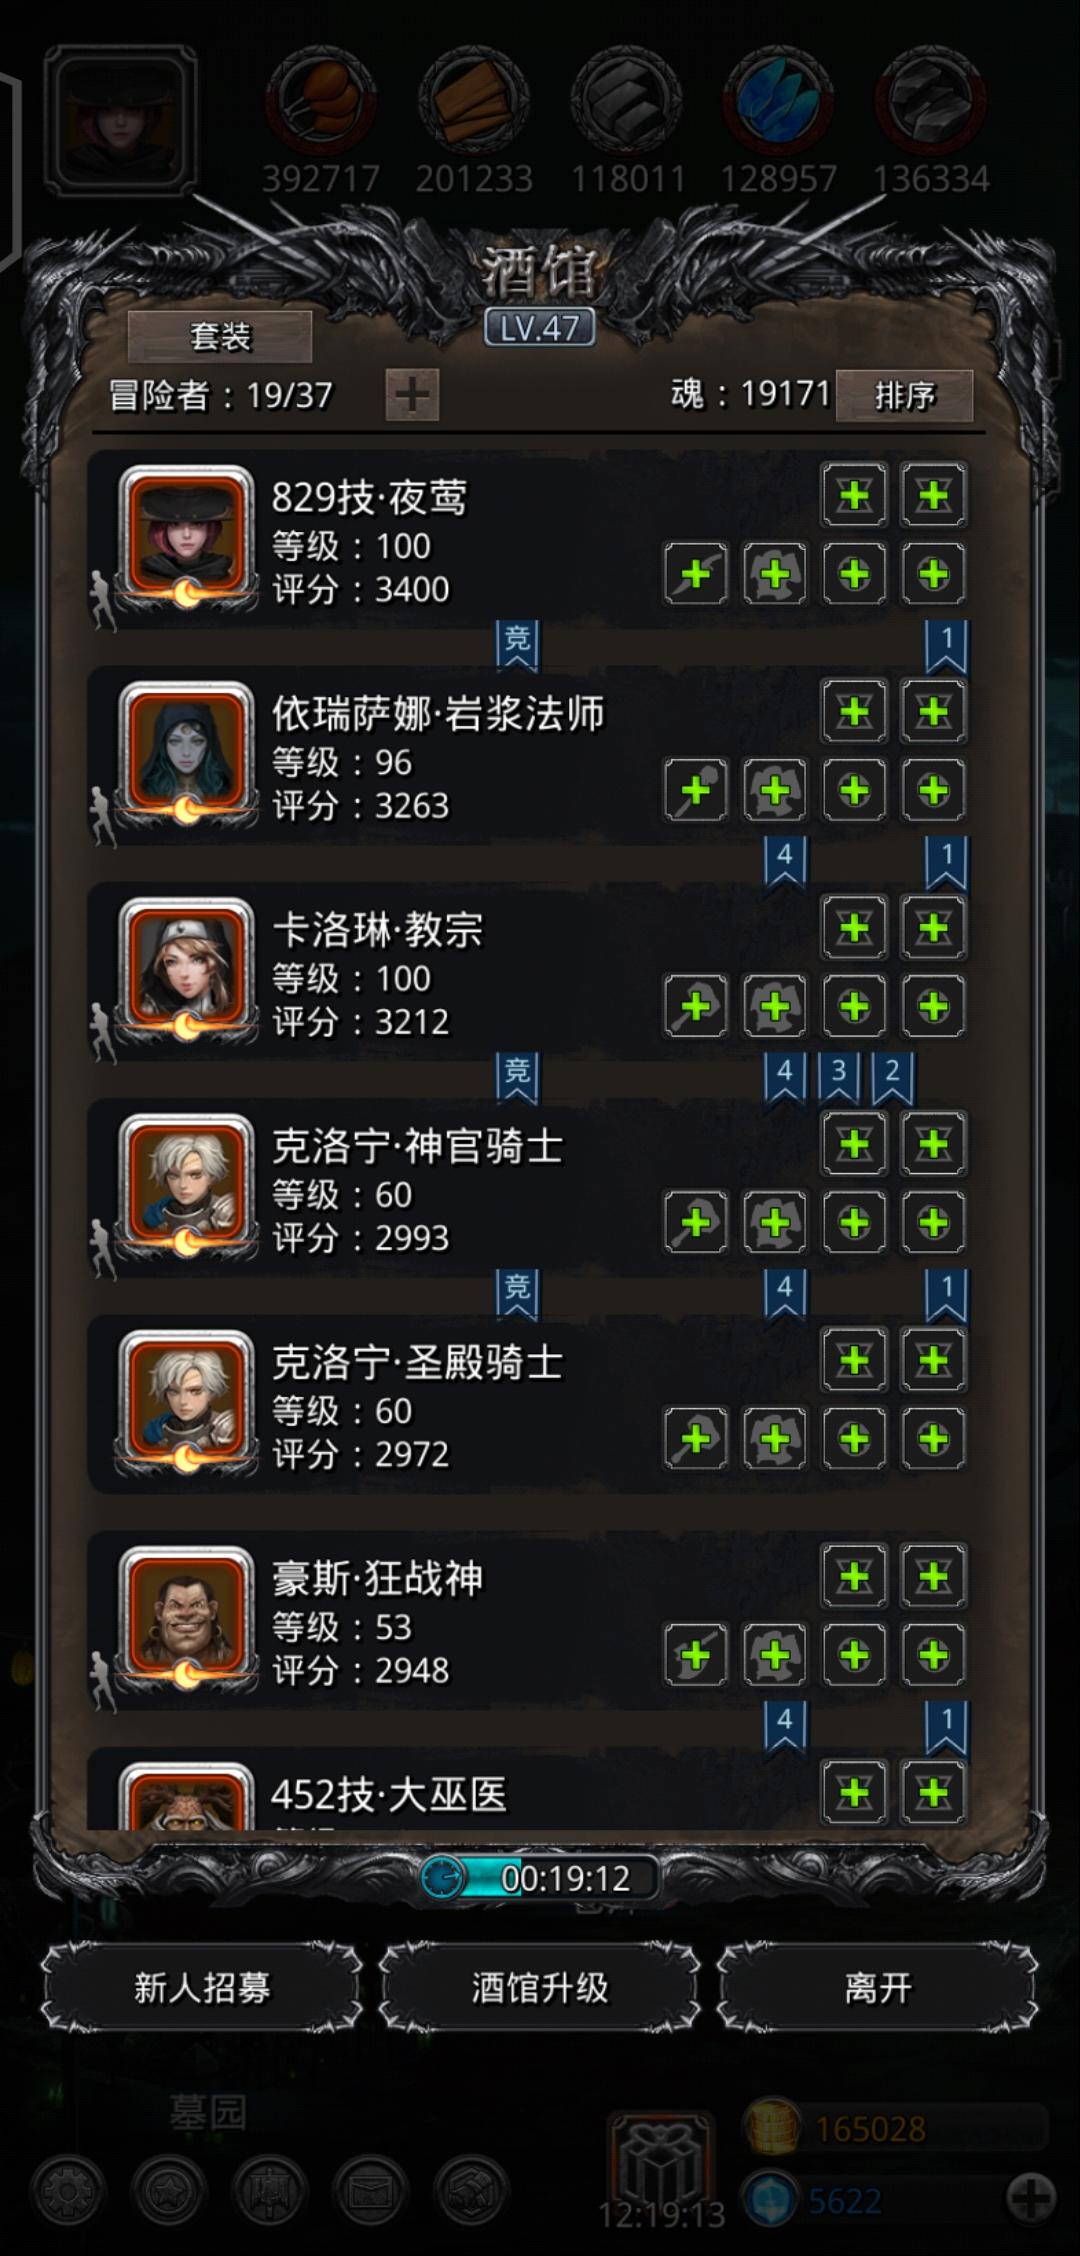Select 克洛宁·神官骑士 portrait
Screen dimensions: 1080x2256
pyautogui.click(x=186, y=1184)
